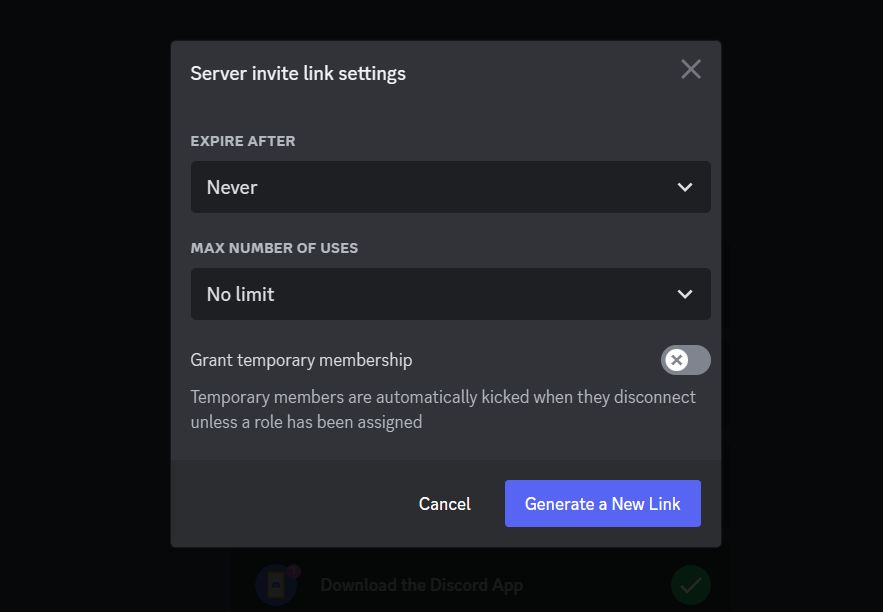Screen dimensions: 883x612
Task: Click the EXPIRE AFTER field label
Action: tap(243, 141)
